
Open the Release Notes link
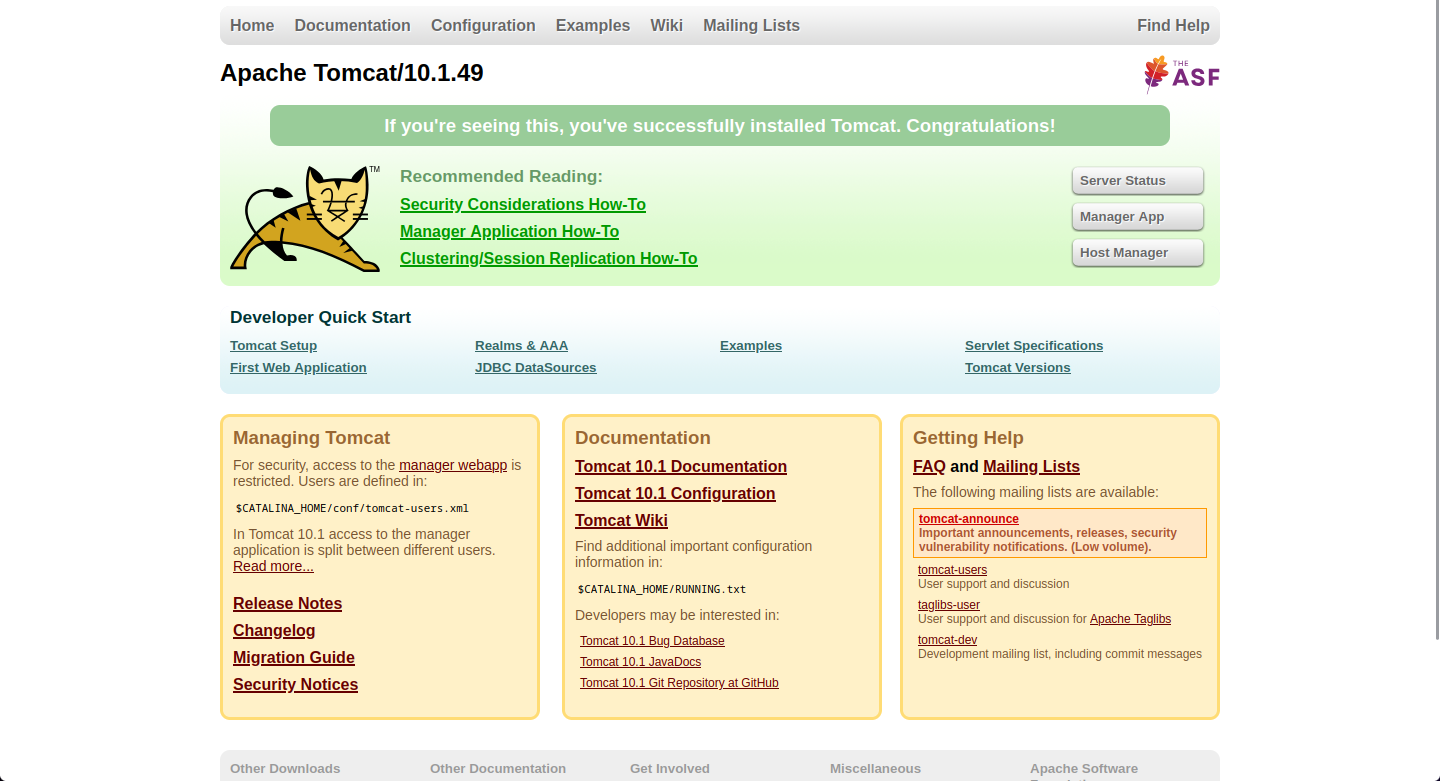tap(287, 604)
